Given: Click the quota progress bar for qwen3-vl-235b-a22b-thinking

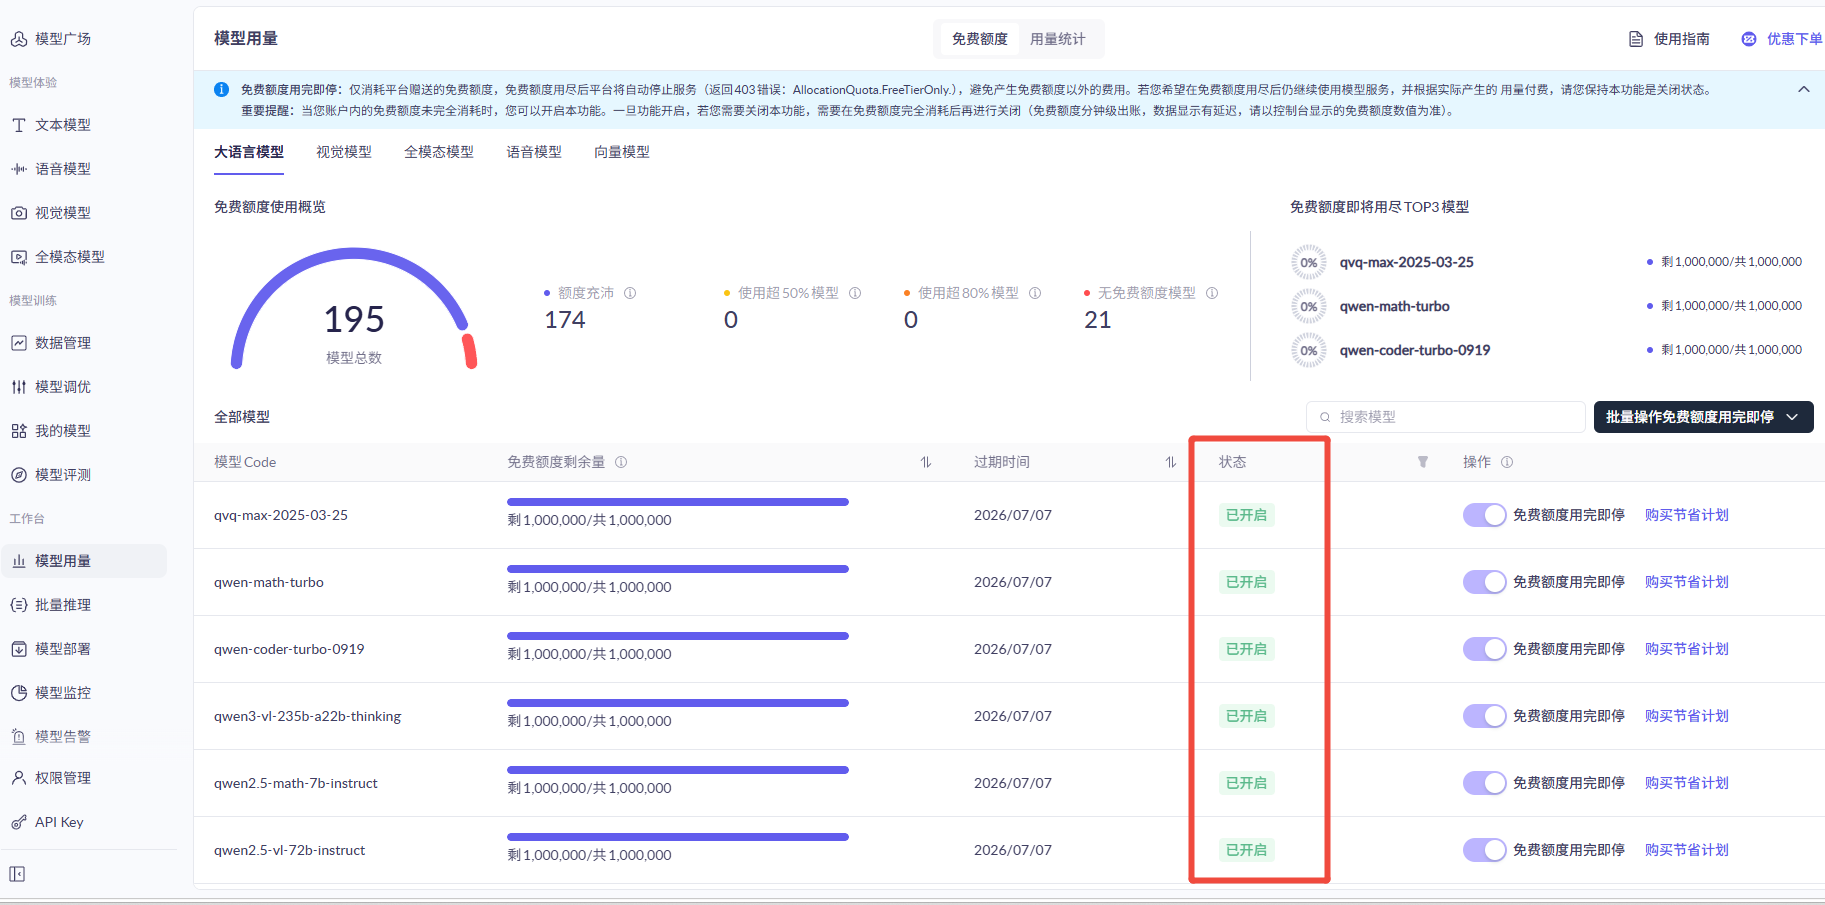Looking at the screenshot, I should click(x=677, y=703).
